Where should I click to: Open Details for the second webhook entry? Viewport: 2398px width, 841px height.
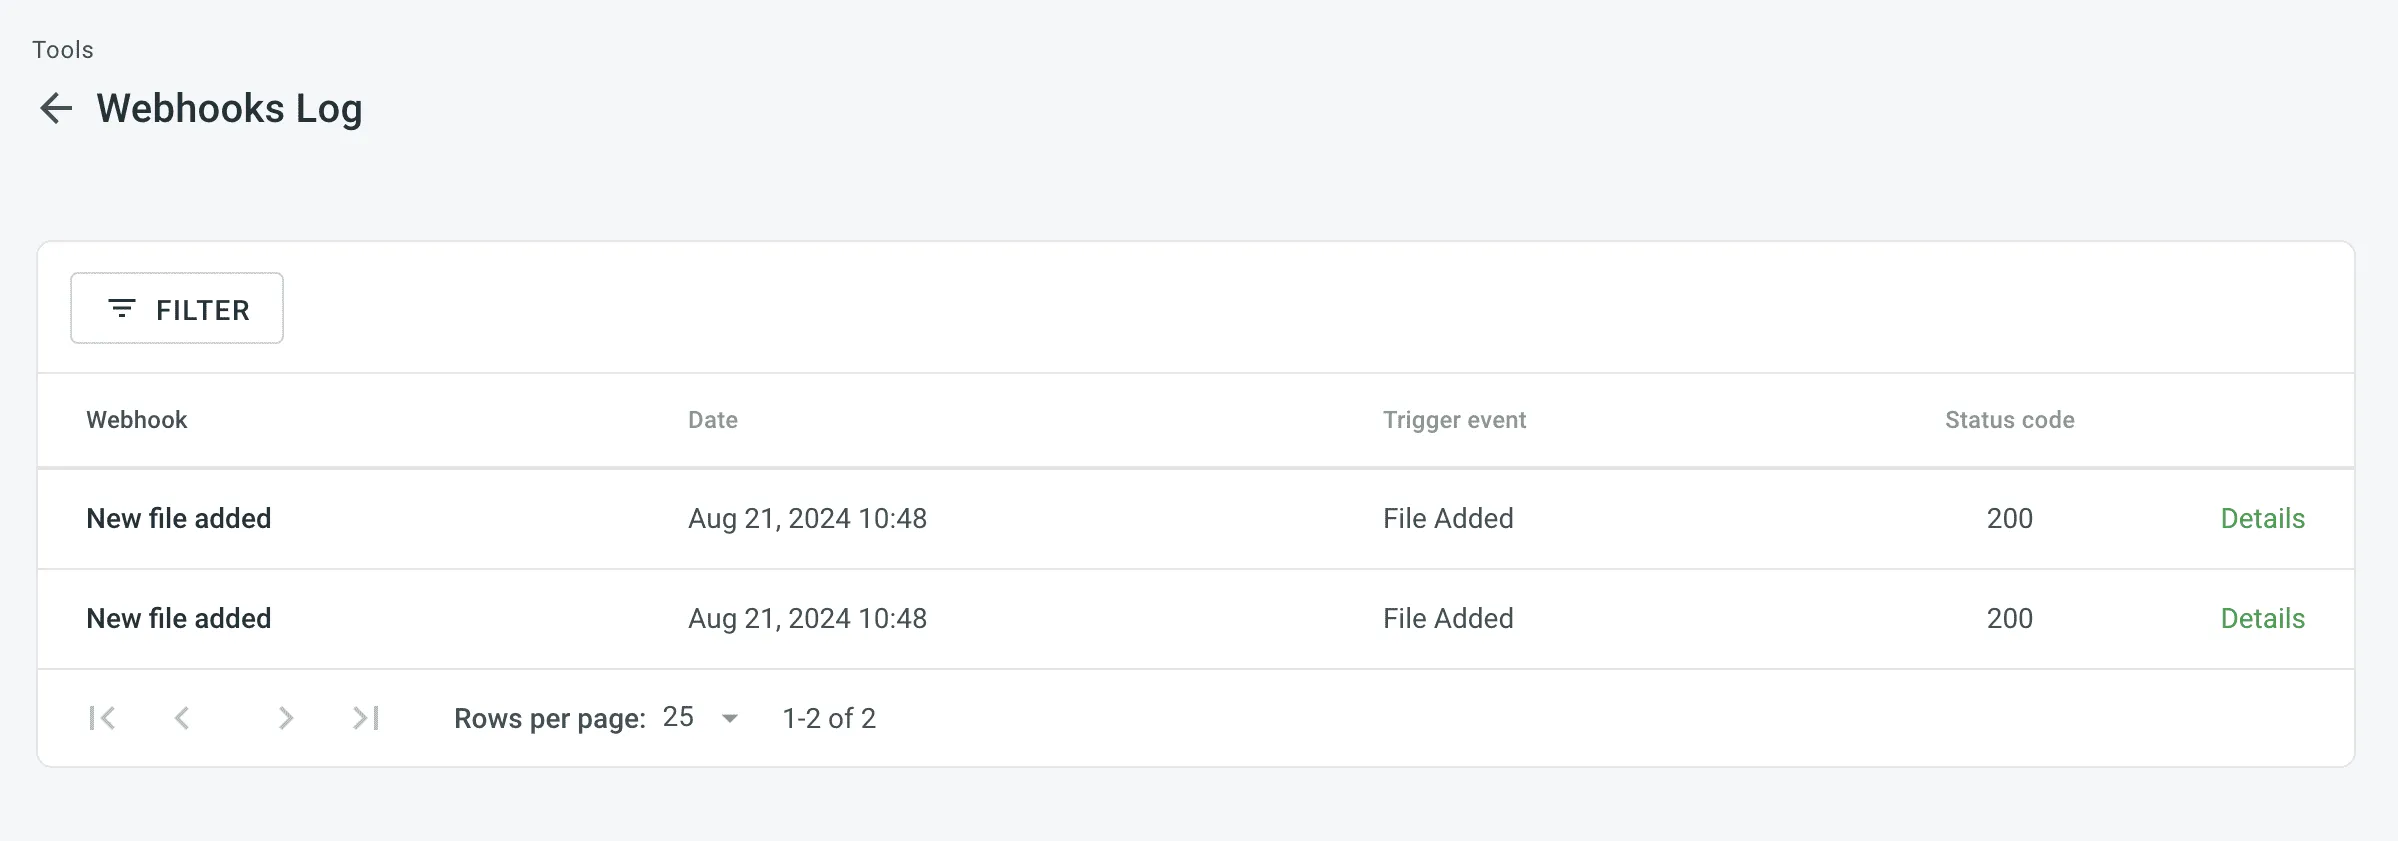click(x=2262, y=618)
